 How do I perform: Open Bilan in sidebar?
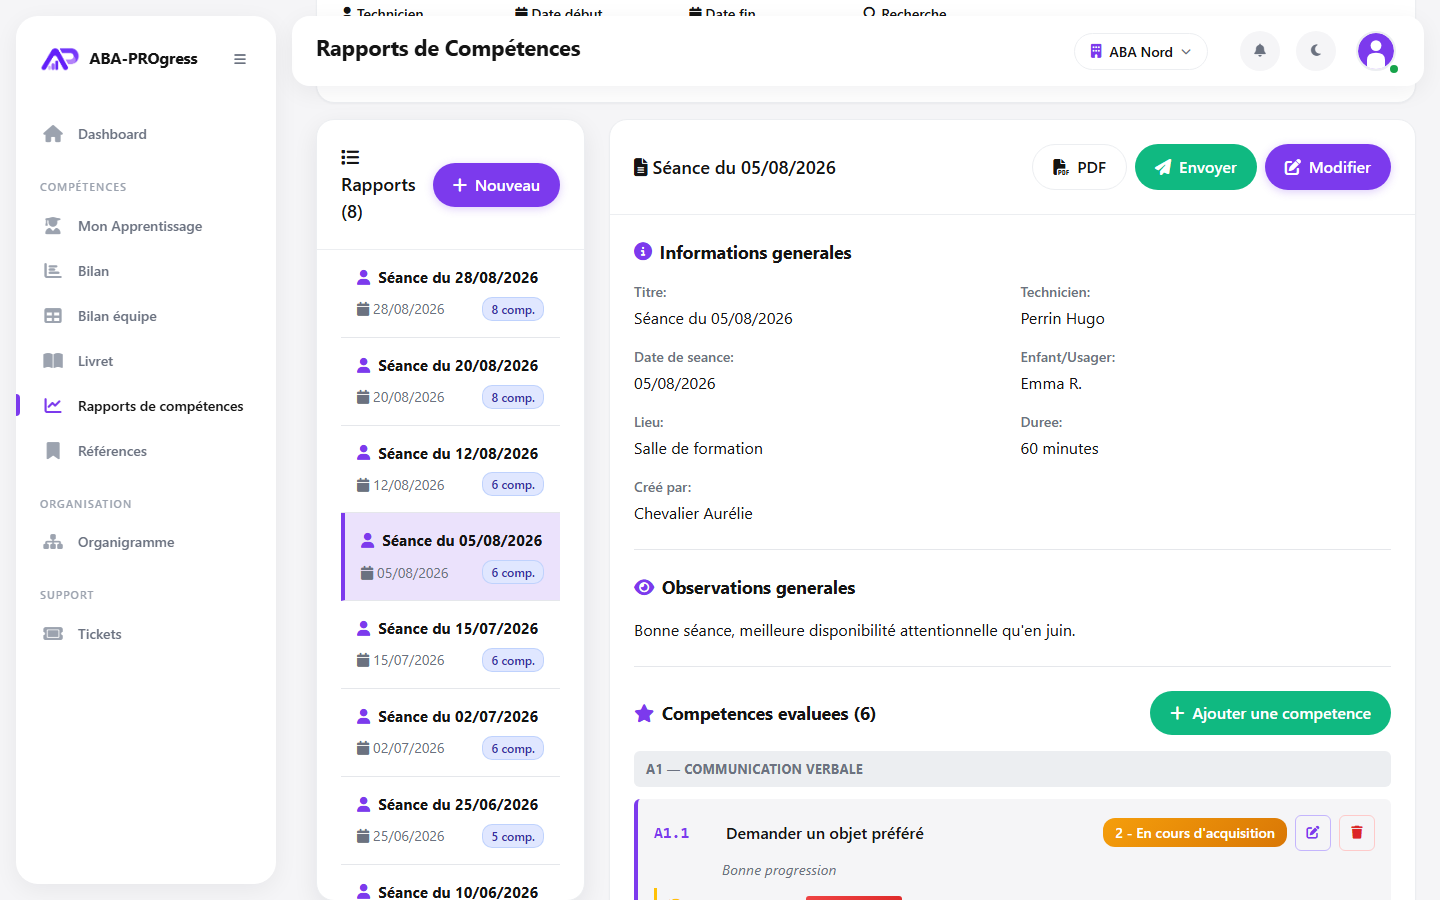tap(146, 271)
